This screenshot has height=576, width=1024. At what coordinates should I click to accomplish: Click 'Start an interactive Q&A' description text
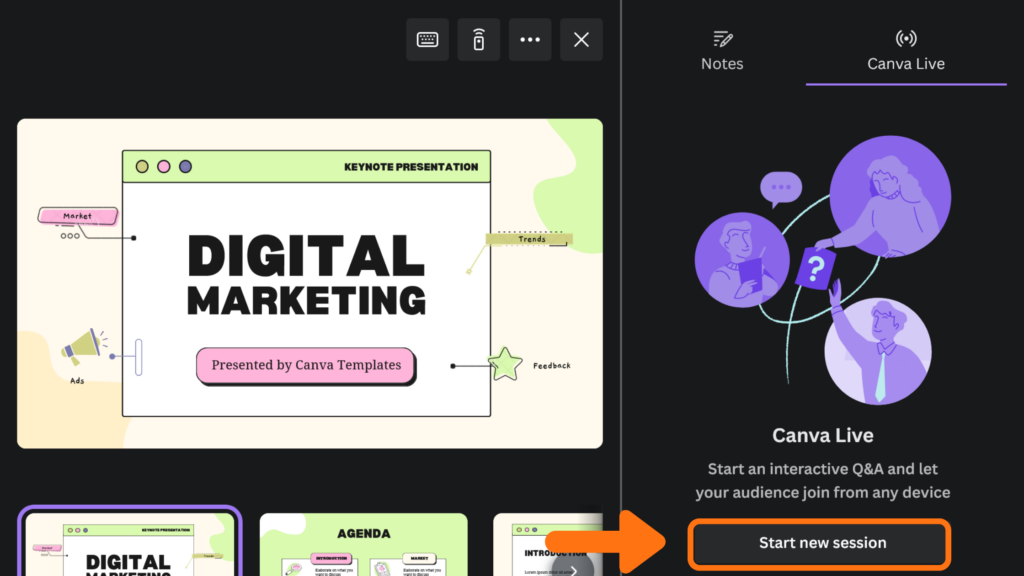point(822,481)
